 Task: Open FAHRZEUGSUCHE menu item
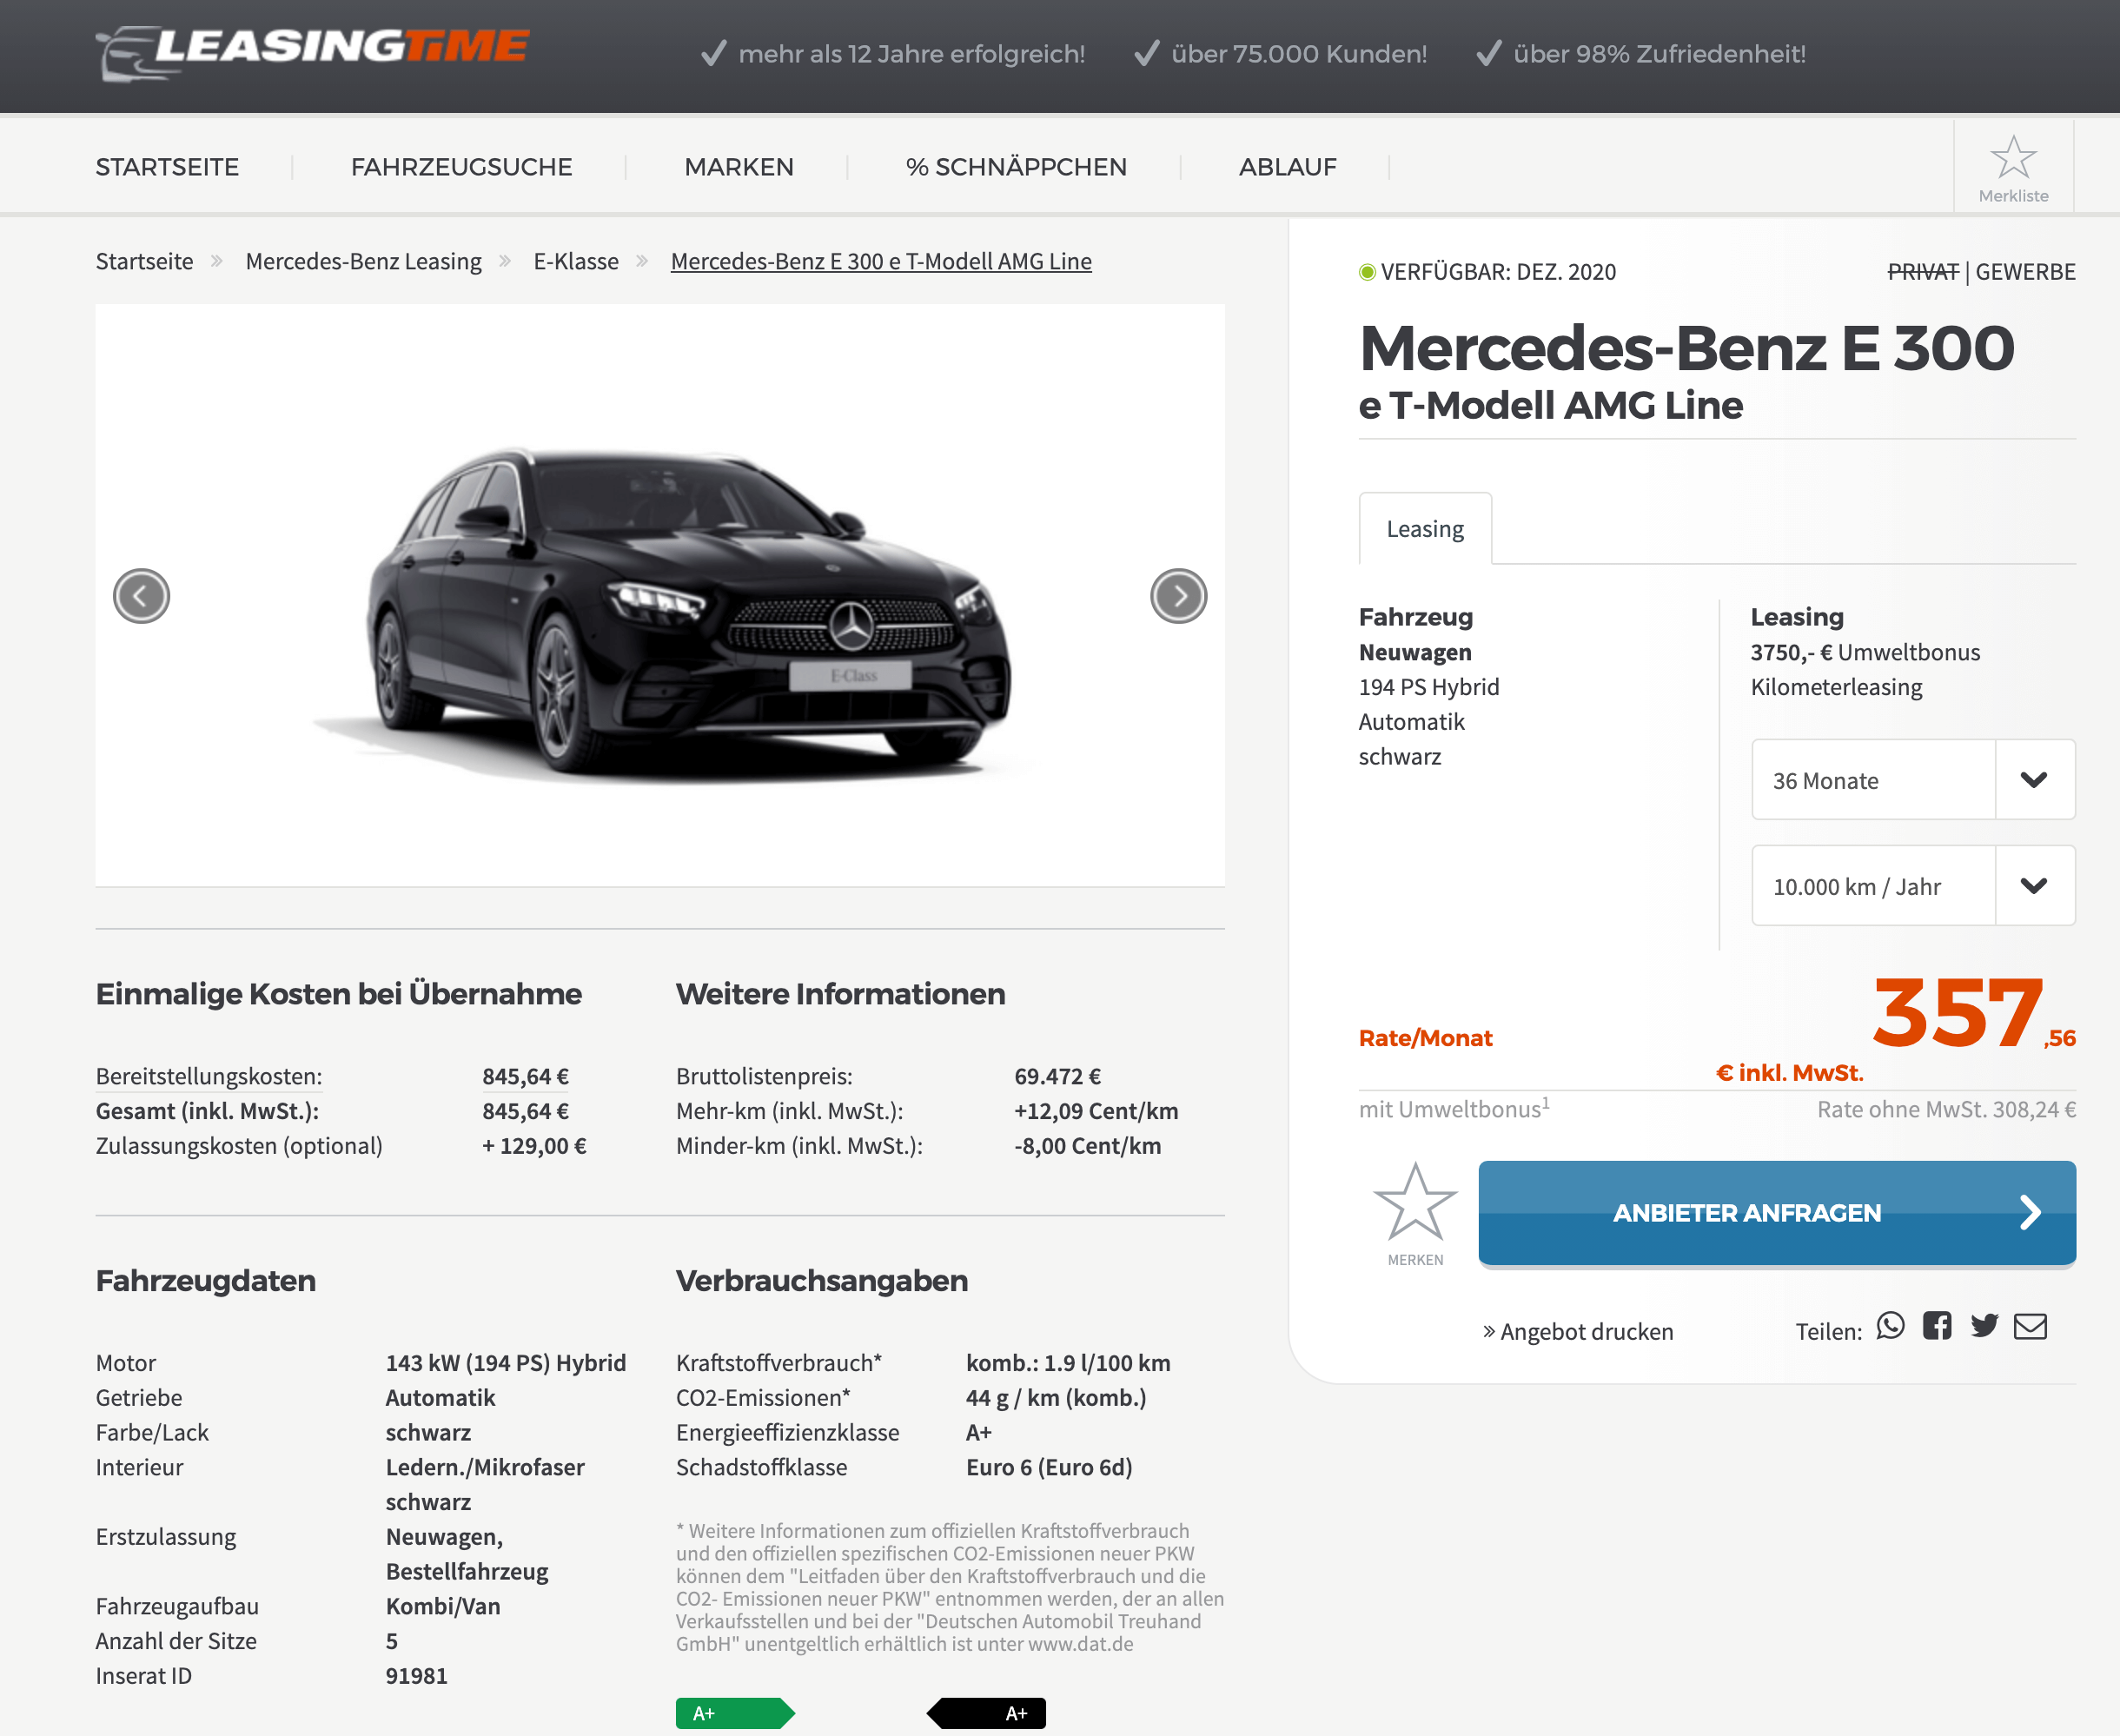(x=461, y=167)
